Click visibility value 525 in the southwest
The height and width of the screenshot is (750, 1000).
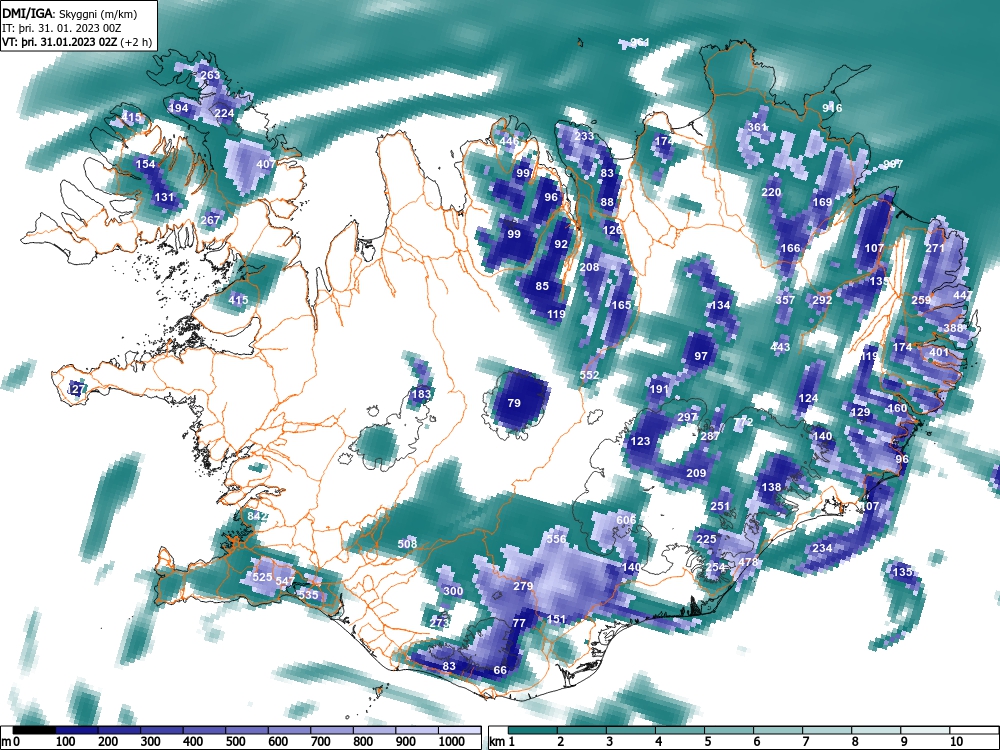[262, 577]
